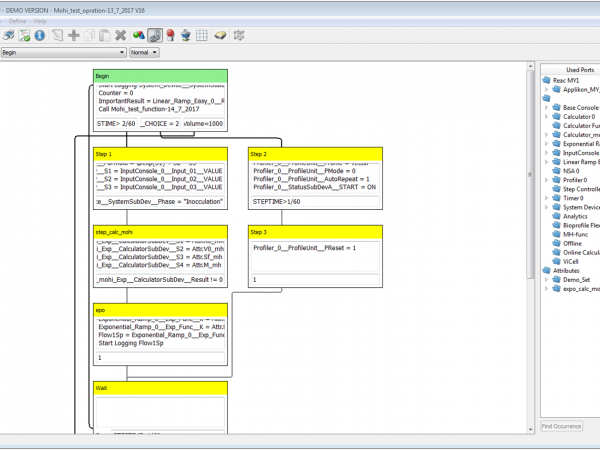Click 'Start Logging Flow1Sp' line in epo
Viewport: 600px width, 450px height.
pos(131,343)
